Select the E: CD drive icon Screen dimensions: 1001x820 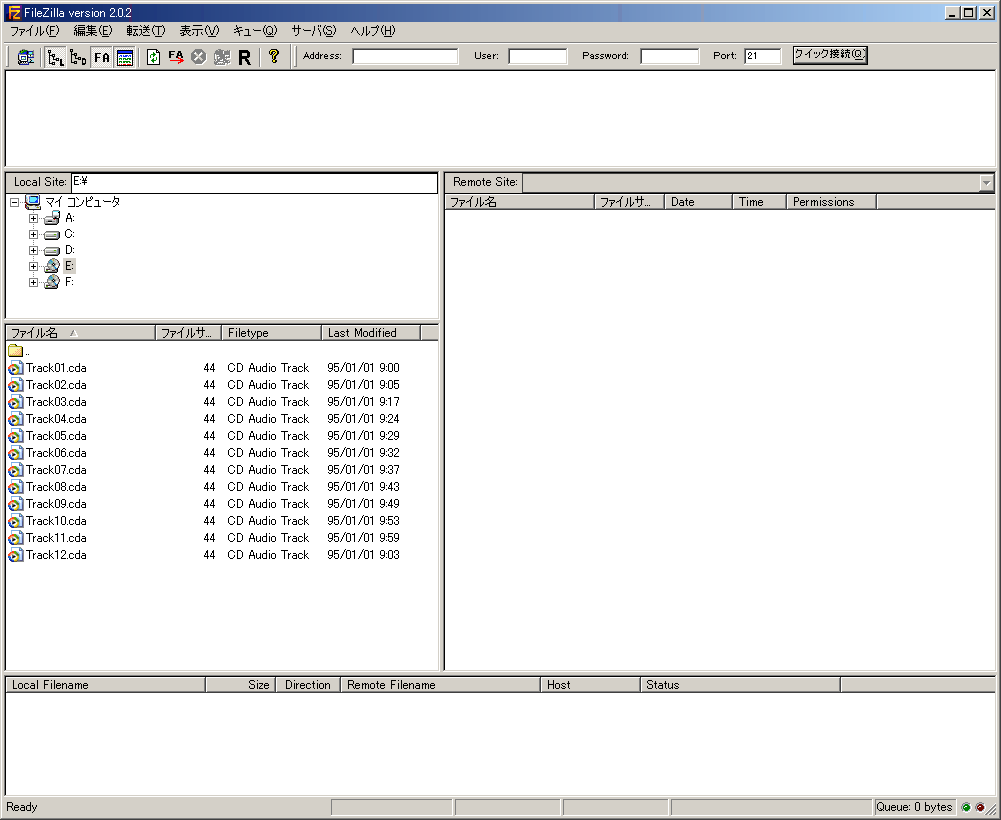52,266
